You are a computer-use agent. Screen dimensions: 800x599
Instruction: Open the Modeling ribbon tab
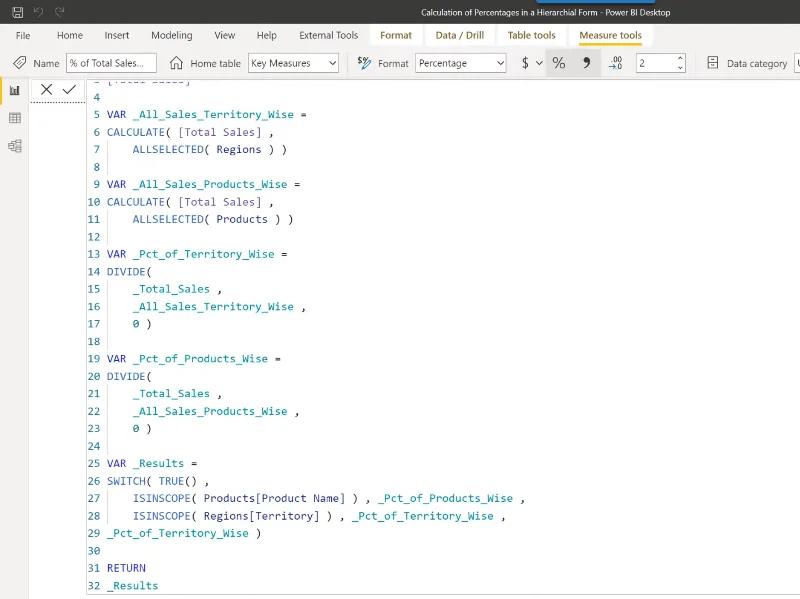click(172, 35)
